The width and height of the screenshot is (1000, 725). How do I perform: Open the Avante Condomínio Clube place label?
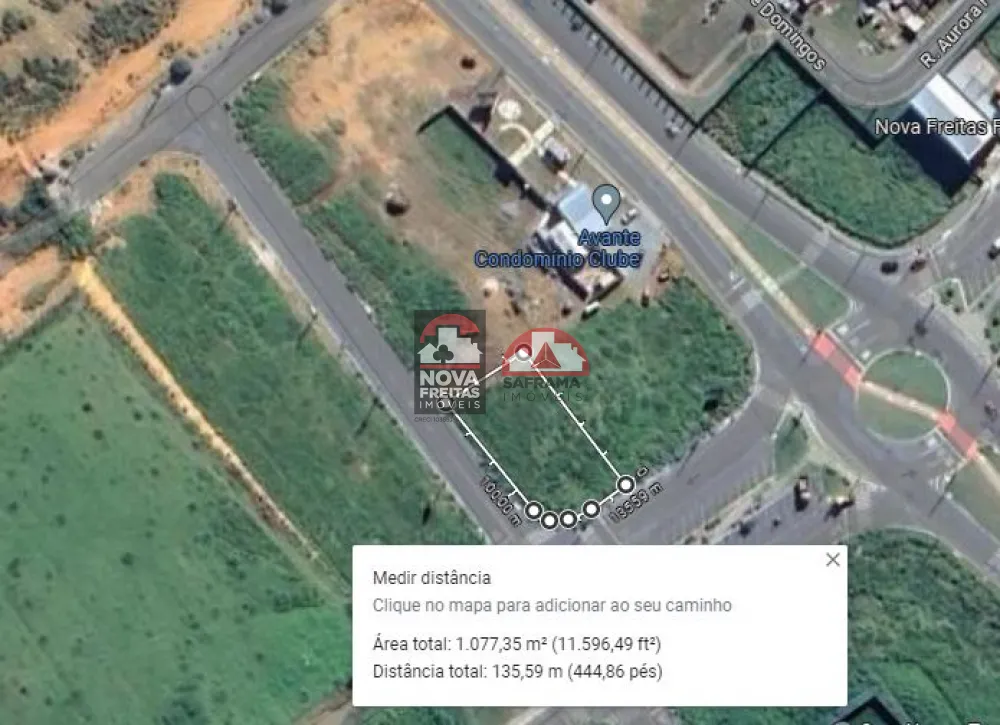point(558,248)
